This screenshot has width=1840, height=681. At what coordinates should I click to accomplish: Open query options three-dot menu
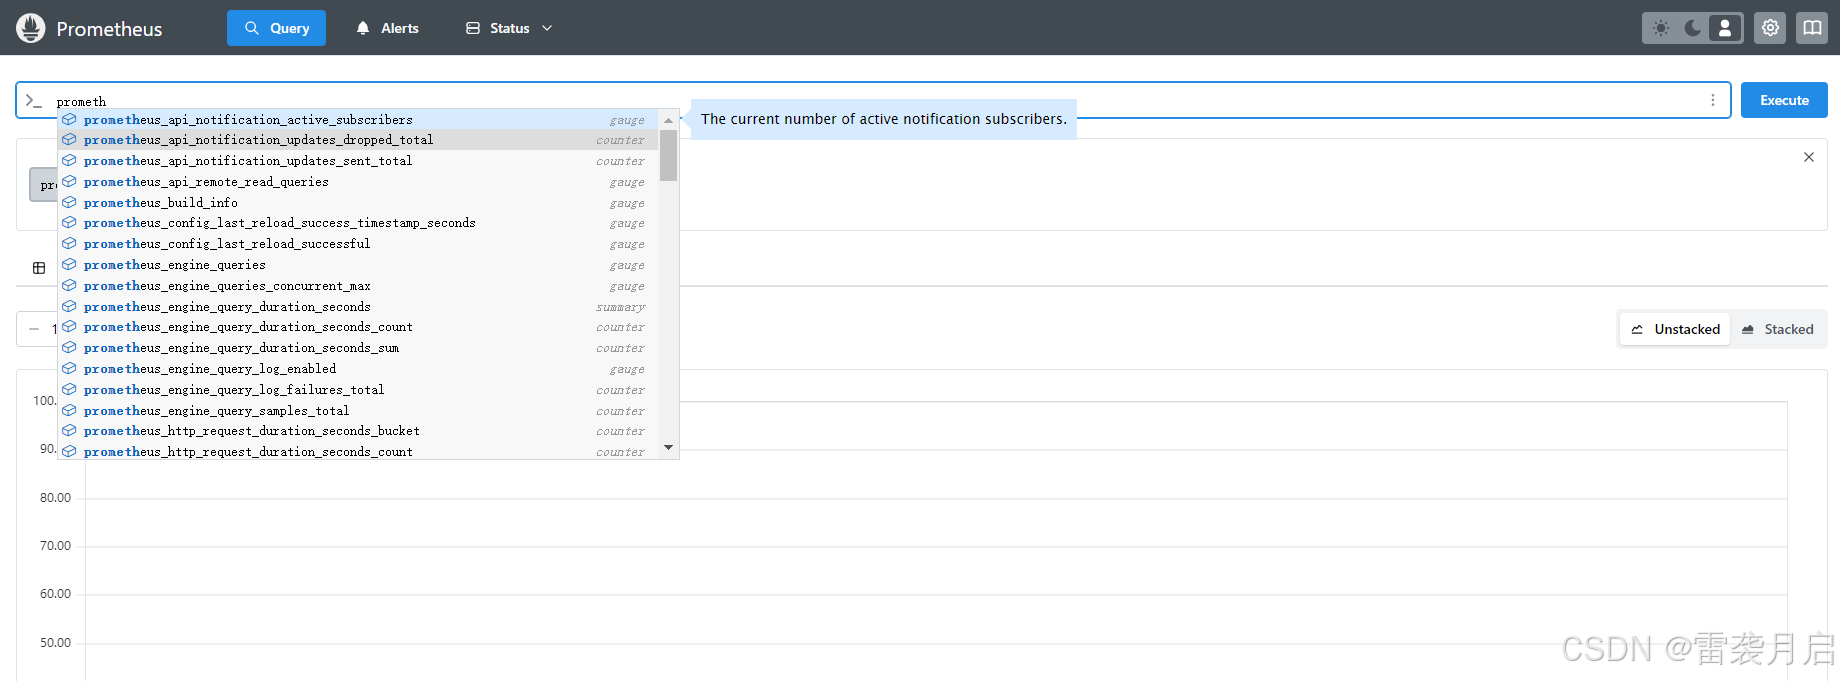1713,100
